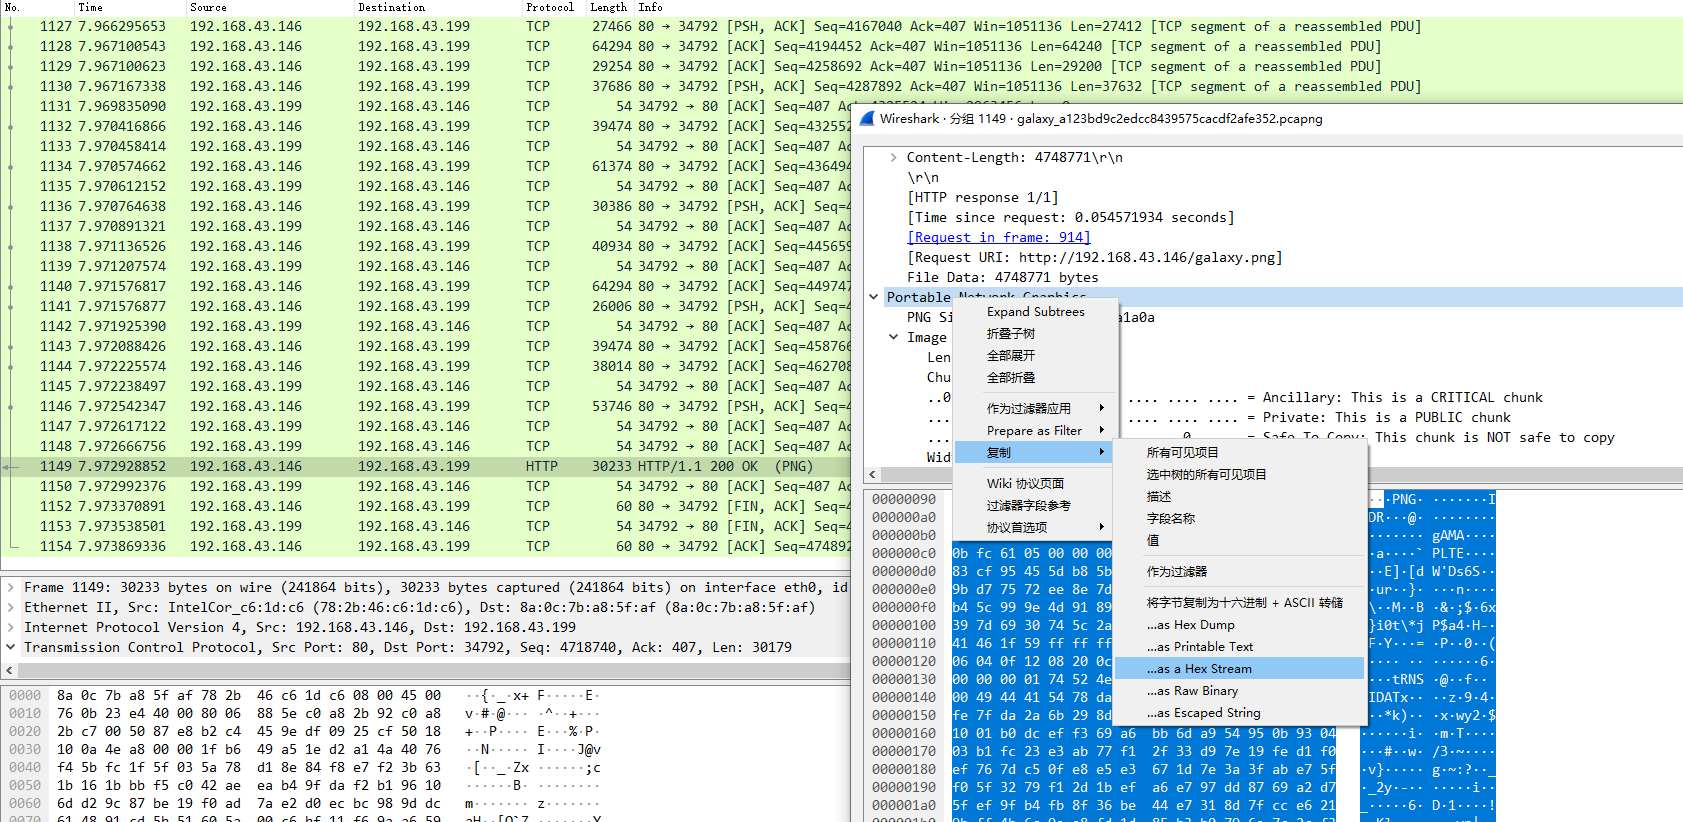Viewport: 1683px width, 822px height.
Task: Open the 'Wiki 协议页面' menu item
Action: coord(1025,484)
